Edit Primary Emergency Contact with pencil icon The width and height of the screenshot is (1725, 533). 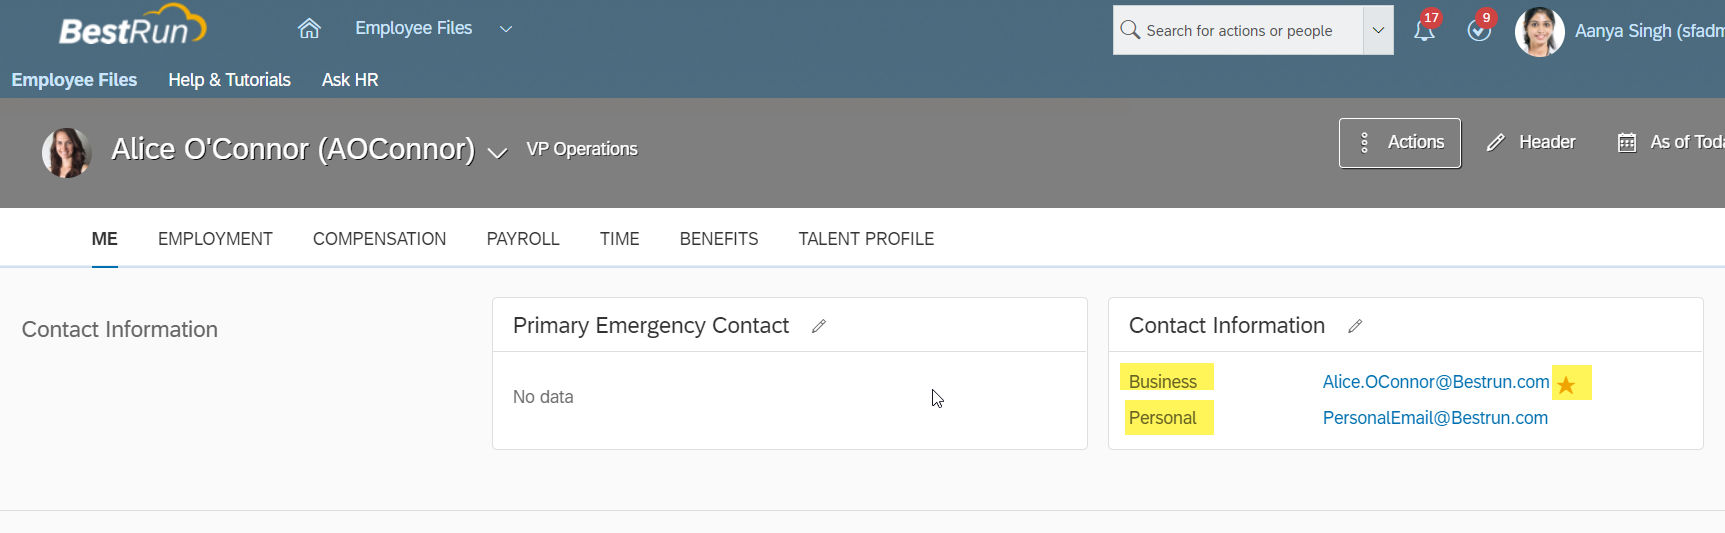pos(819,326)
